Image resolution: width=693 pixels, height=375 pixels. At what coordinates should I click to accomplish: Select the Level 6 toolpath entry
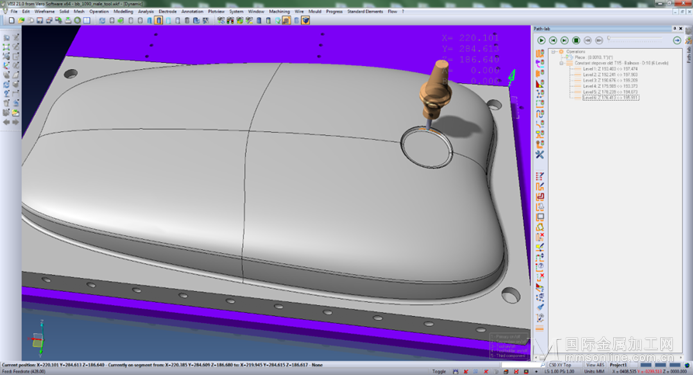(611, 98)
